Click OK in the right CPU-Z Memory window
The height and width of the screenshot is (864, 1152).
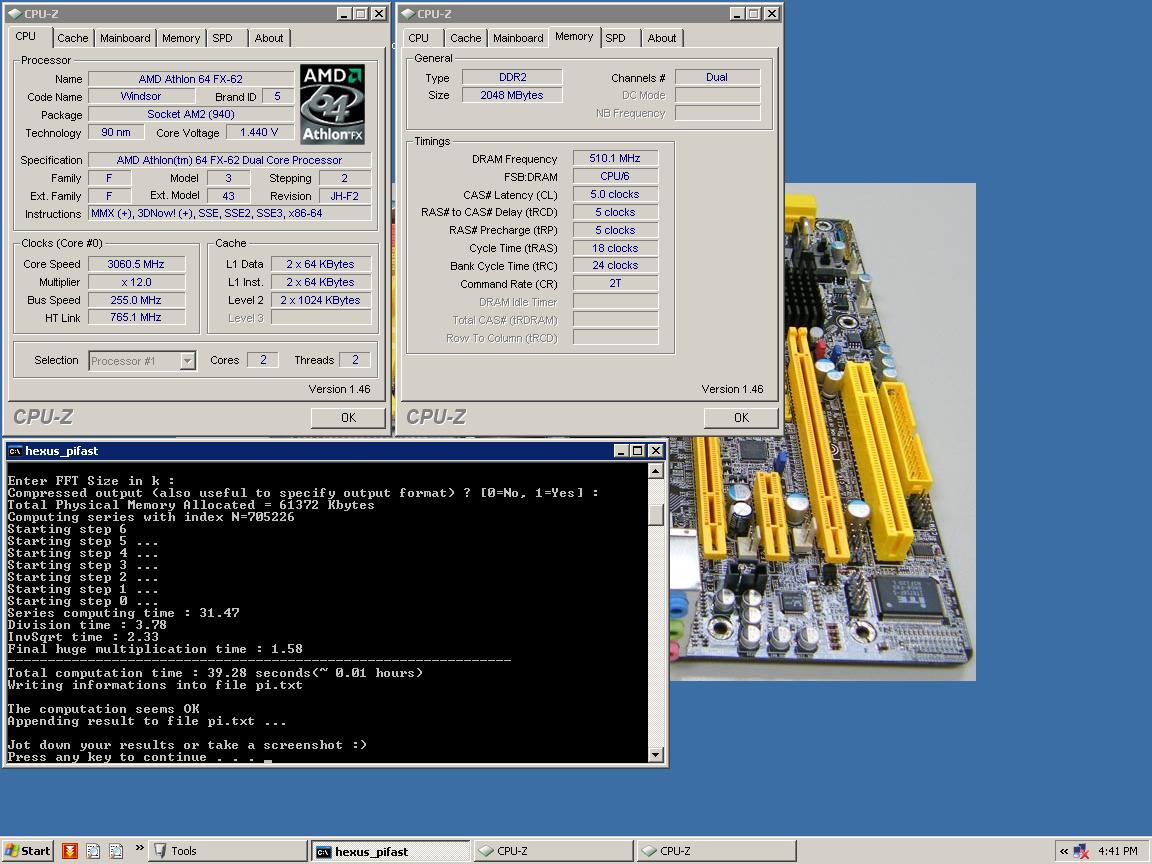(x=741, y=417)
